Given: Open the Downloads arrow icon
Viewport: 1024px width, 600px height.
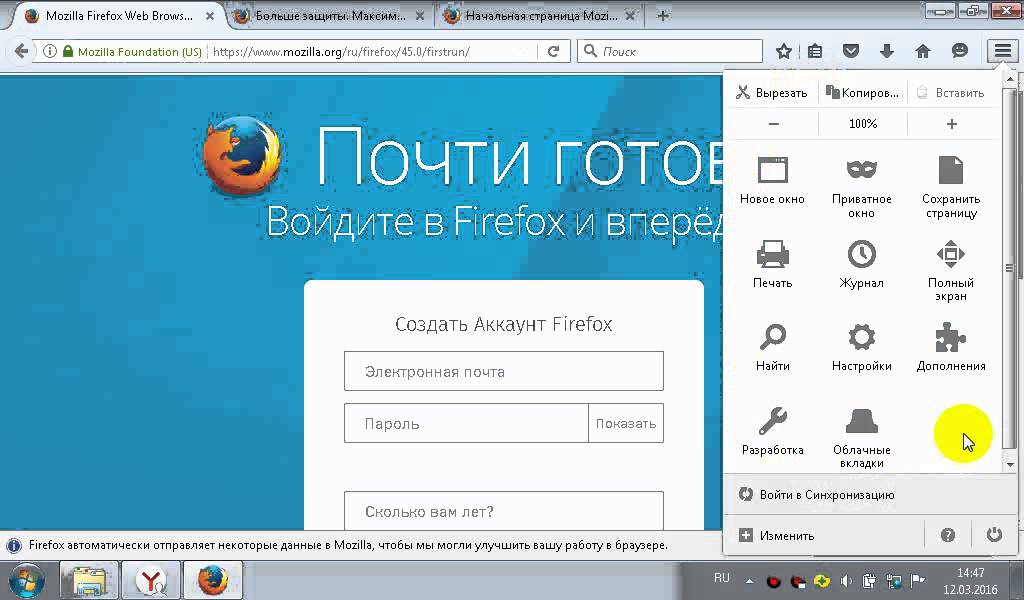Looking at the screenshot, I should click(886, 51).
